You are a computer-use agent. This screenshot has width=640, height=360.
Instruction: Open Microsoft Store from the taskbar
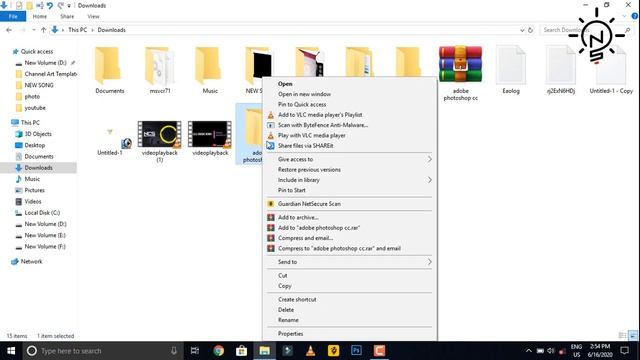pos(242,351)
